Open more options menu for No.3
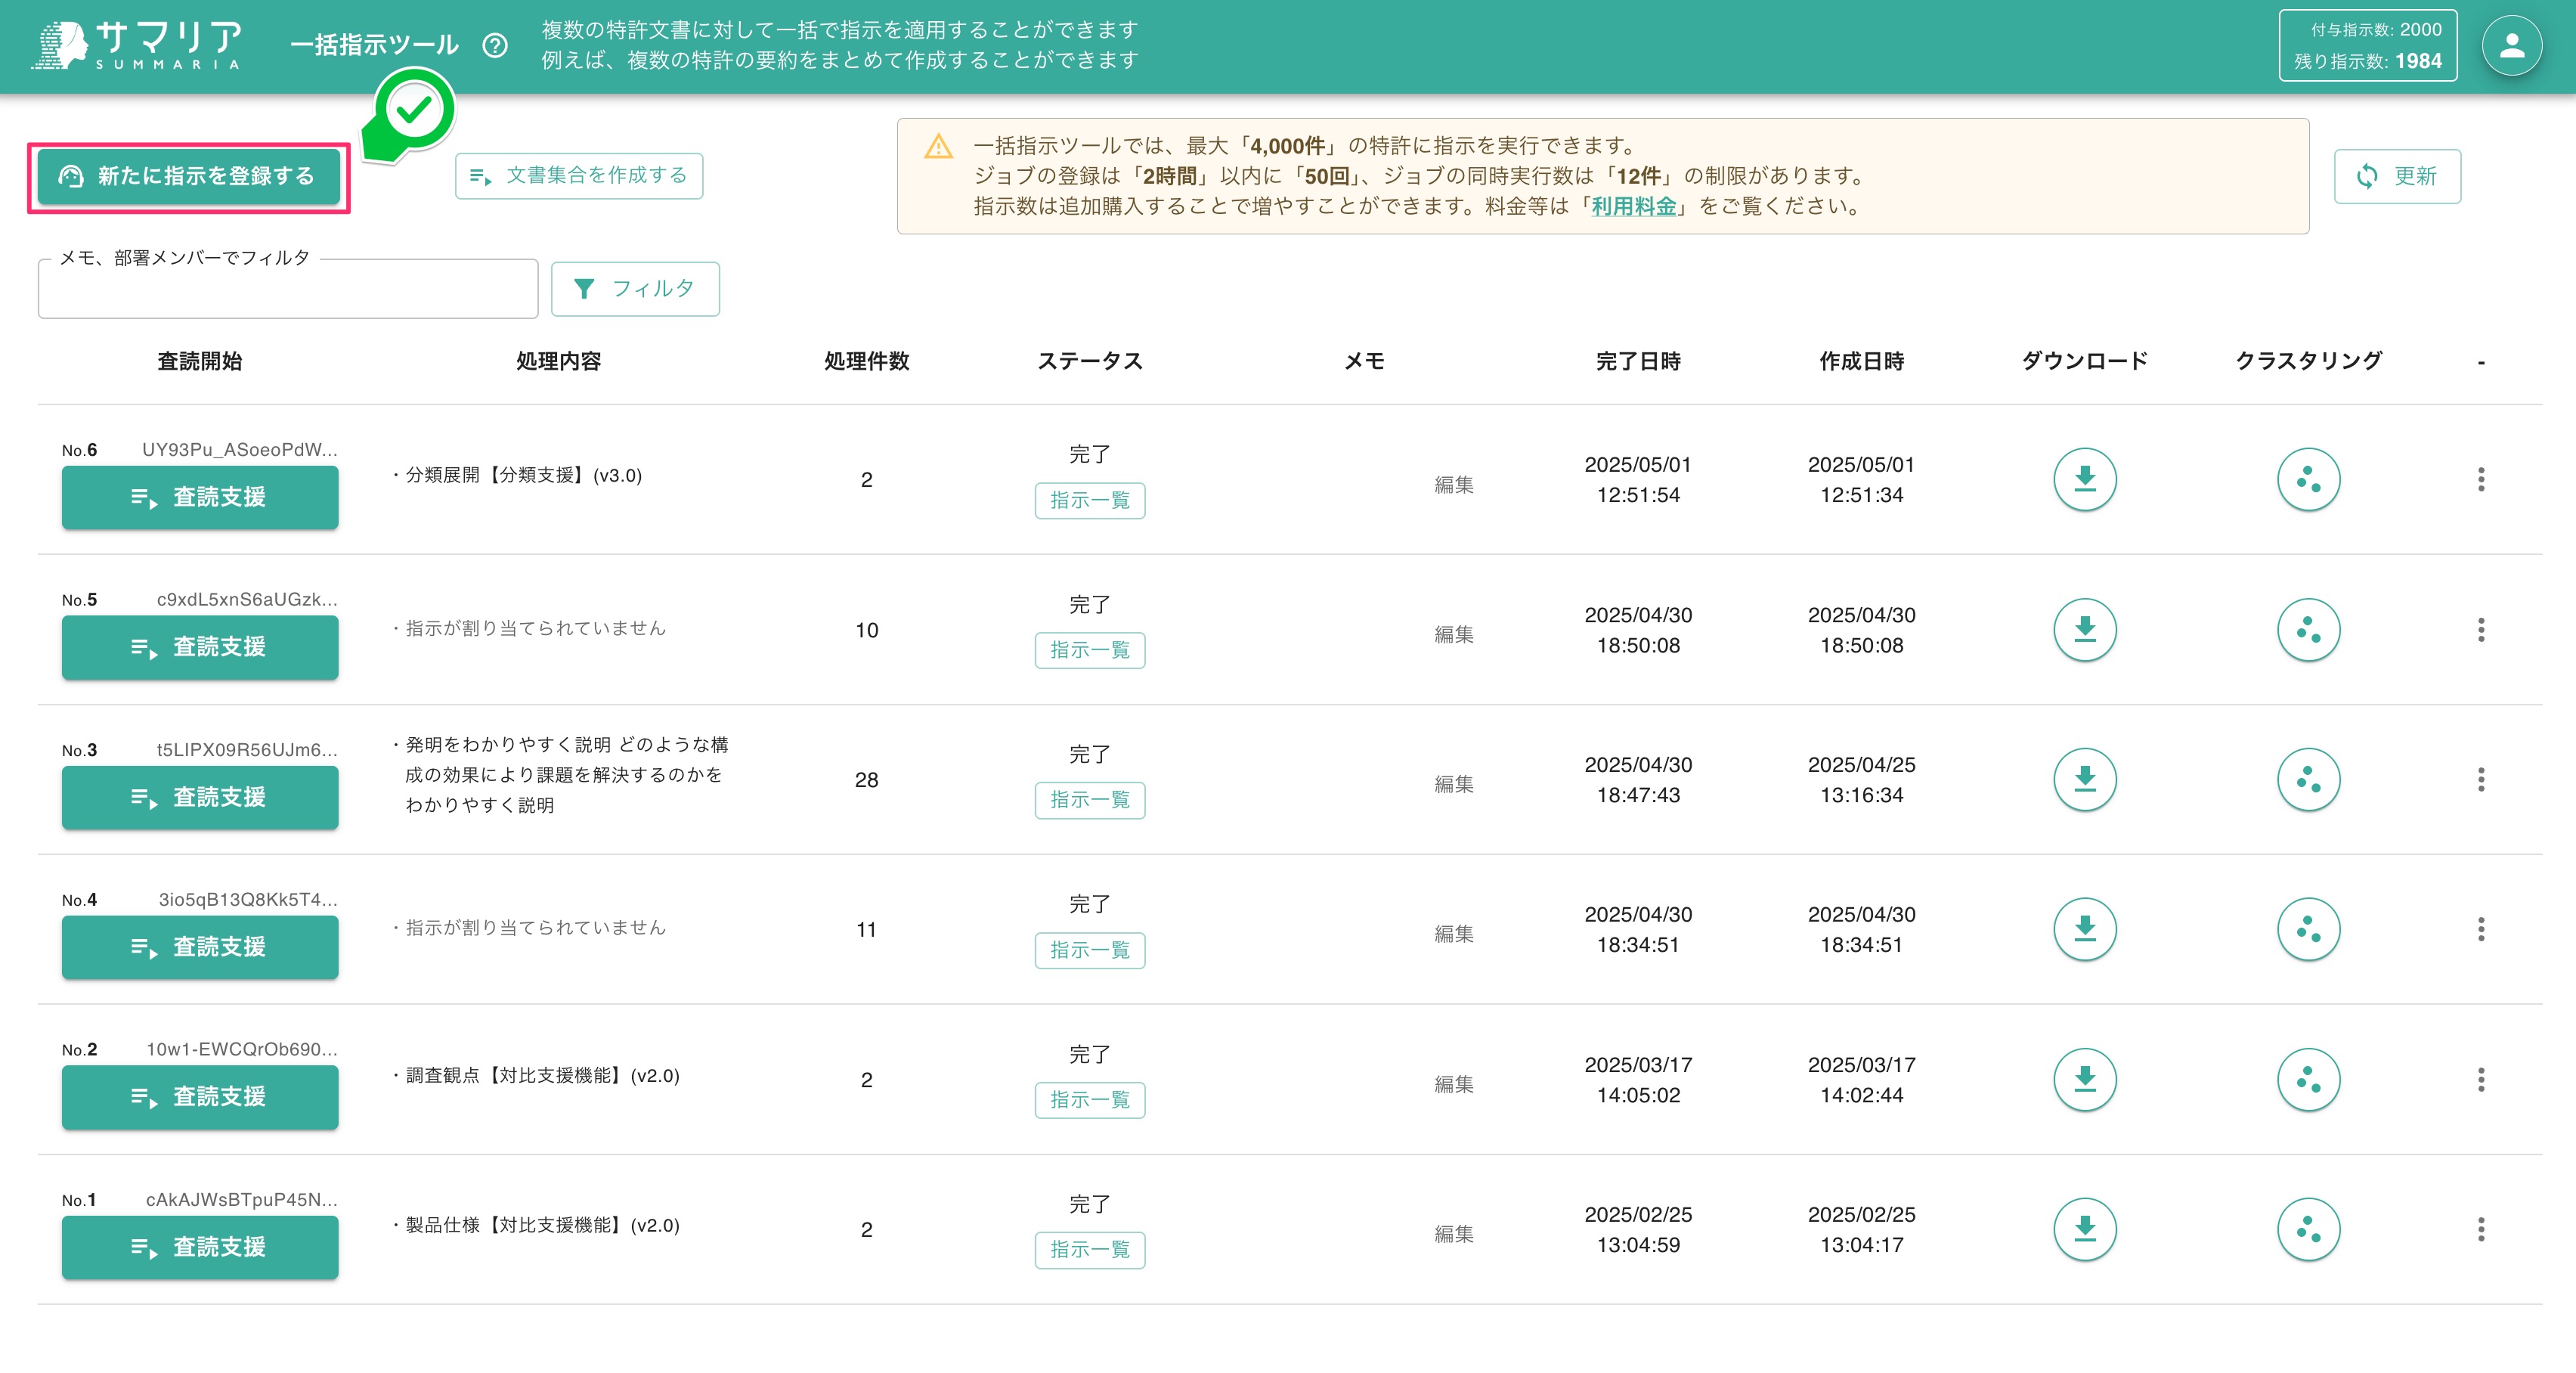This screenshot has height=1373, width=2576. pos(2480,779)
